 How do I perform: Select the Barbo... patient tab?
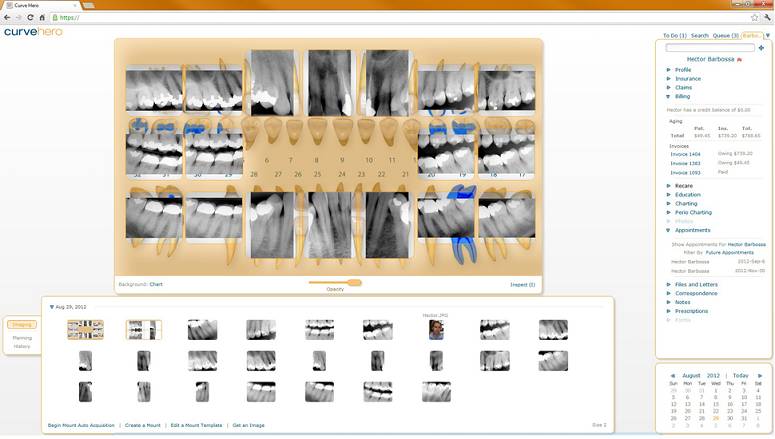pyautogui.click(x=752, y=36)
